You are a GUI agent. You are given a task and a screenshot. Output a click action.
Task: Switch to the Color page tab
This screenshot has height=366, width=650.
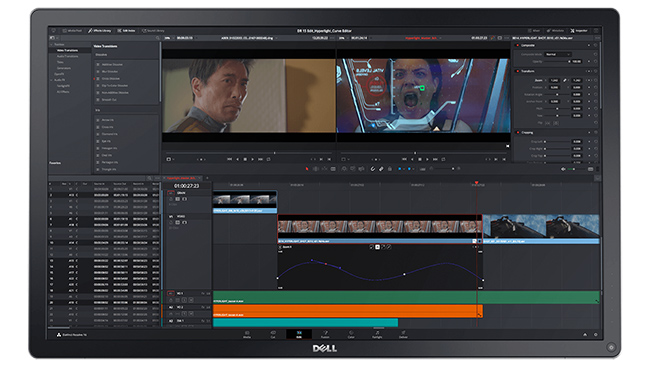tap(351, 334)
